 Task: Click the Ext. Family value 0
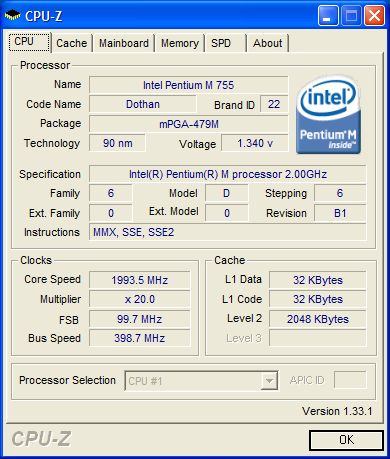pyautogui.click(x=111, y=213)
